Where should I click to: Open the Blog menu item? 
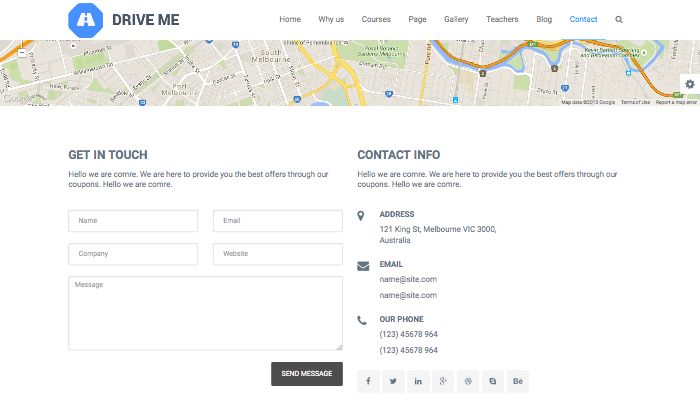(x=544, y=19)
